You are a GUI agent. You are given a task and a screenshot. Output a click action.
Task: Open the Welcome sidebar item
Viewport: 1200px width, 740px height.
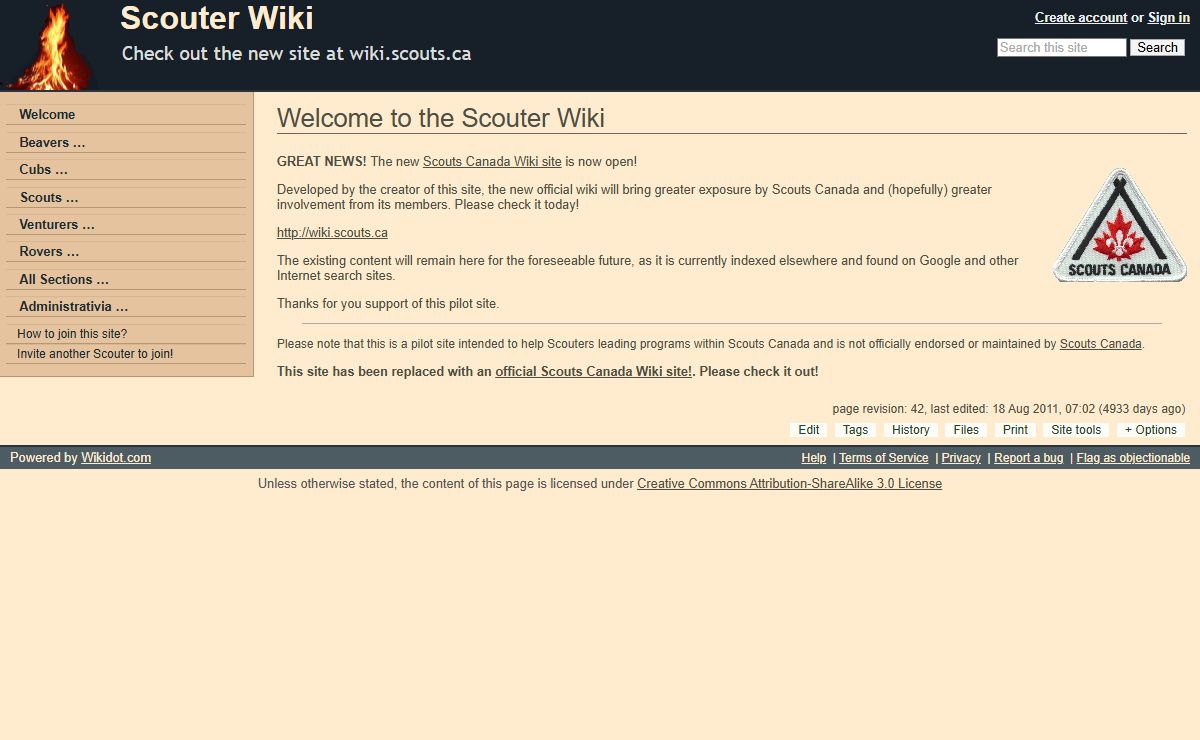click(126, 115)
